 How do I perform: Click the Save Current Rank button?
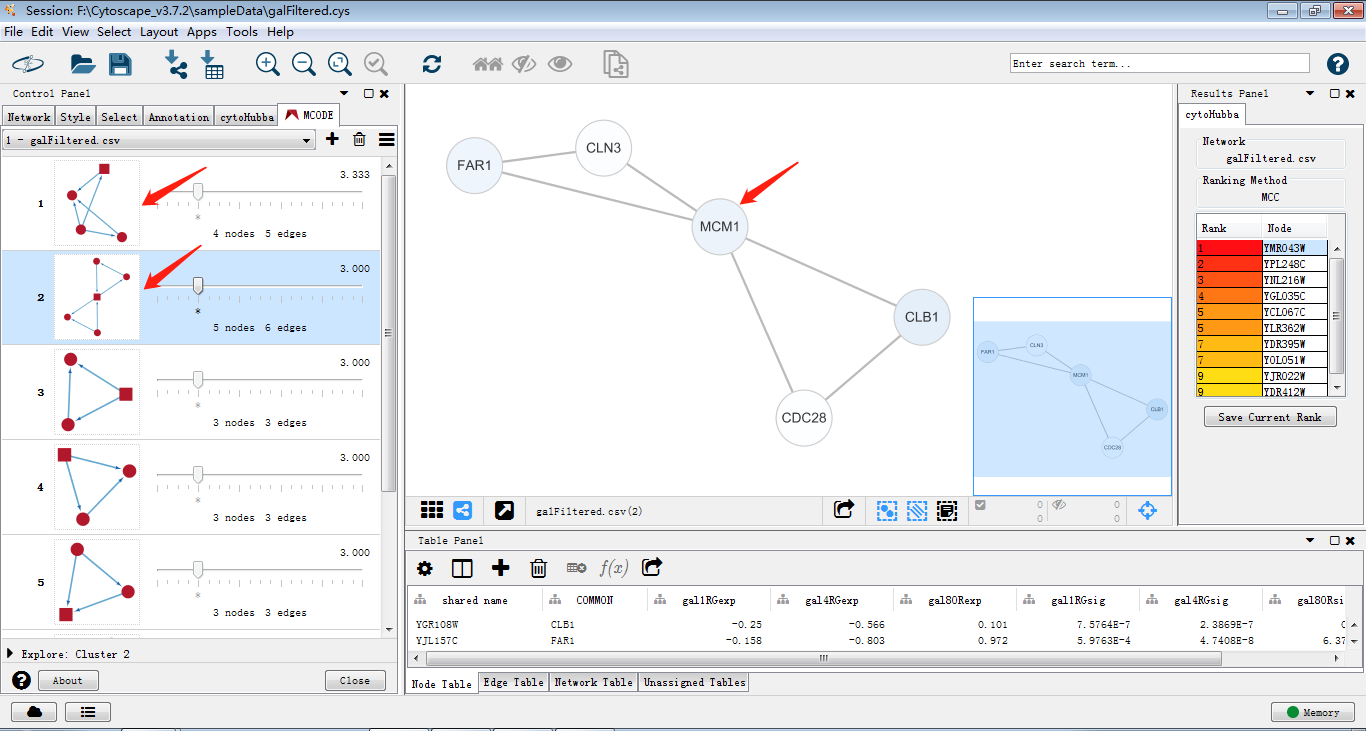tap(1270, 417)
